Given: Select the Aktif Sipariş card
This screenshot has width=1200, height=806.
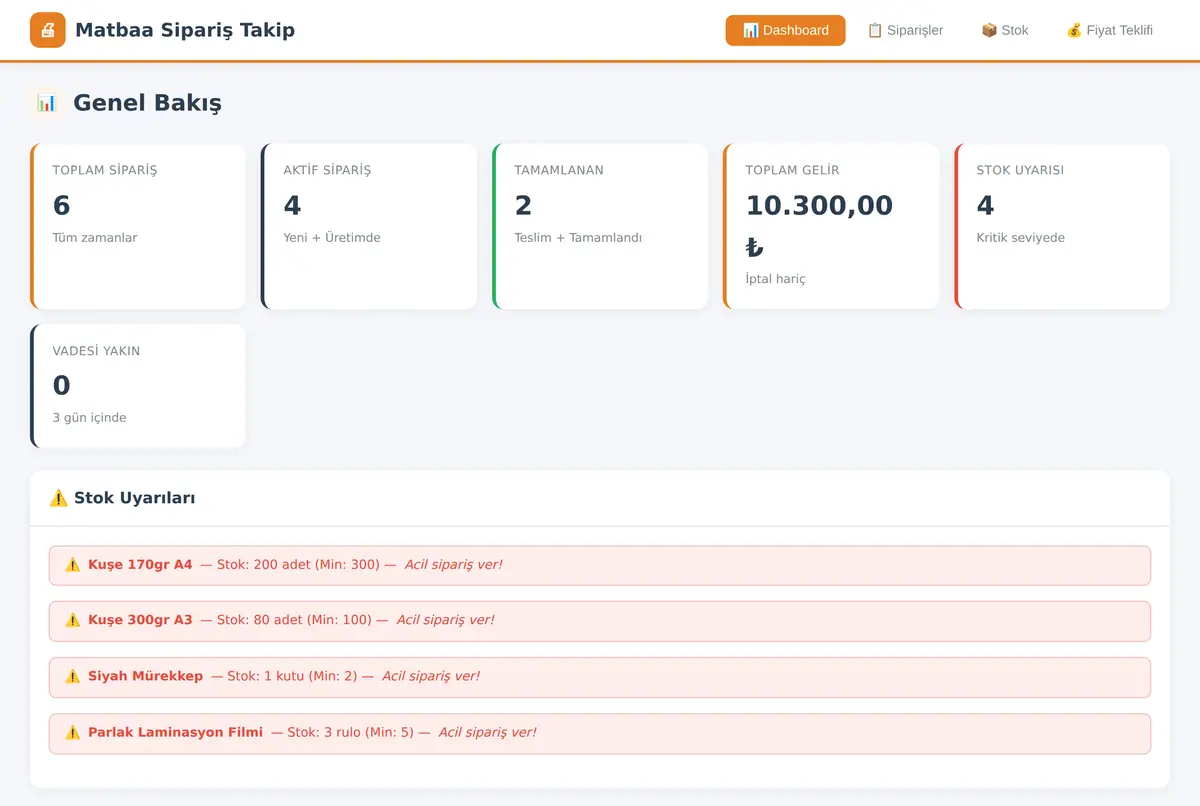Looking at the screenshot, I should point(369,226).
